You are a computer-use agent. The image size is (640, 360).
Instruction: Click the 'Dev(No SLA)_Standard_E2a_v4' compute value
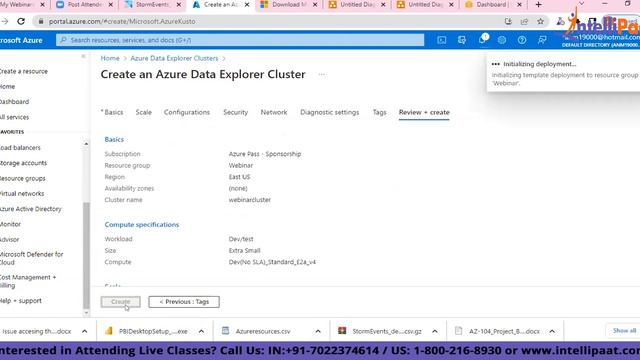click(272, 262)
